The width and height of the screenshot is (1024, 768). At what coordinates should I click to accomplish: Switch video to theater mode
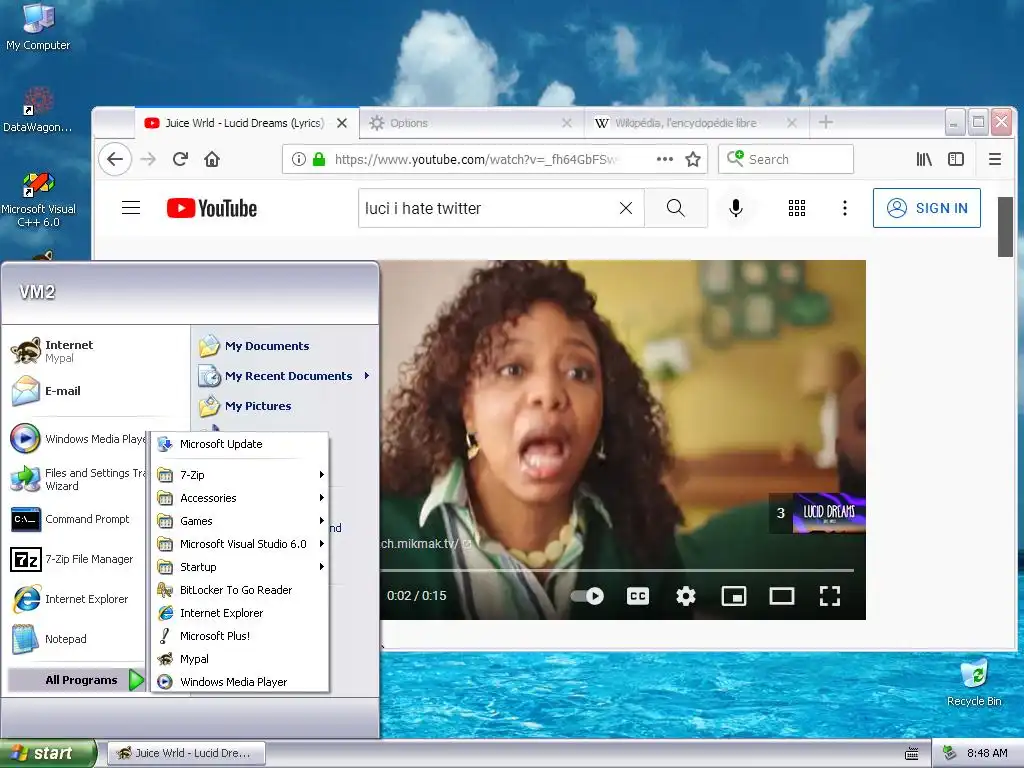pyautogui.click(x=782, y=596)
